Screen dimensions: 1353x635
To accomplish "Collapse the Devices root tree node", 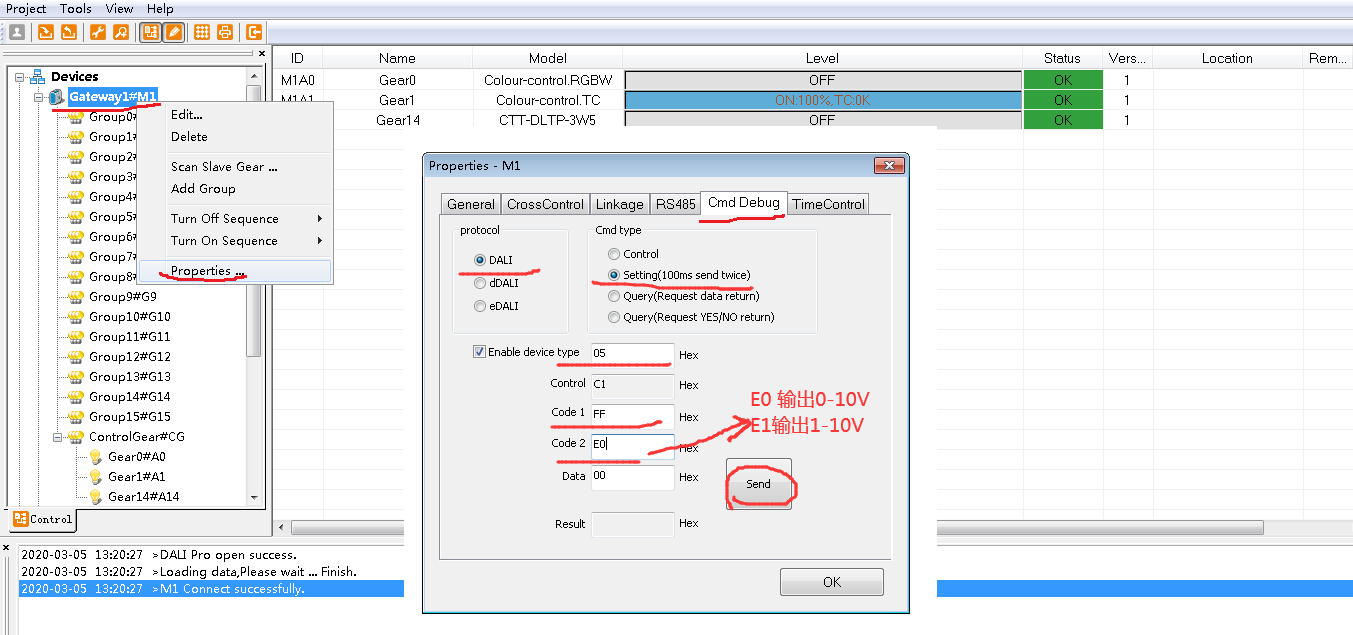I will pos(20,77).
